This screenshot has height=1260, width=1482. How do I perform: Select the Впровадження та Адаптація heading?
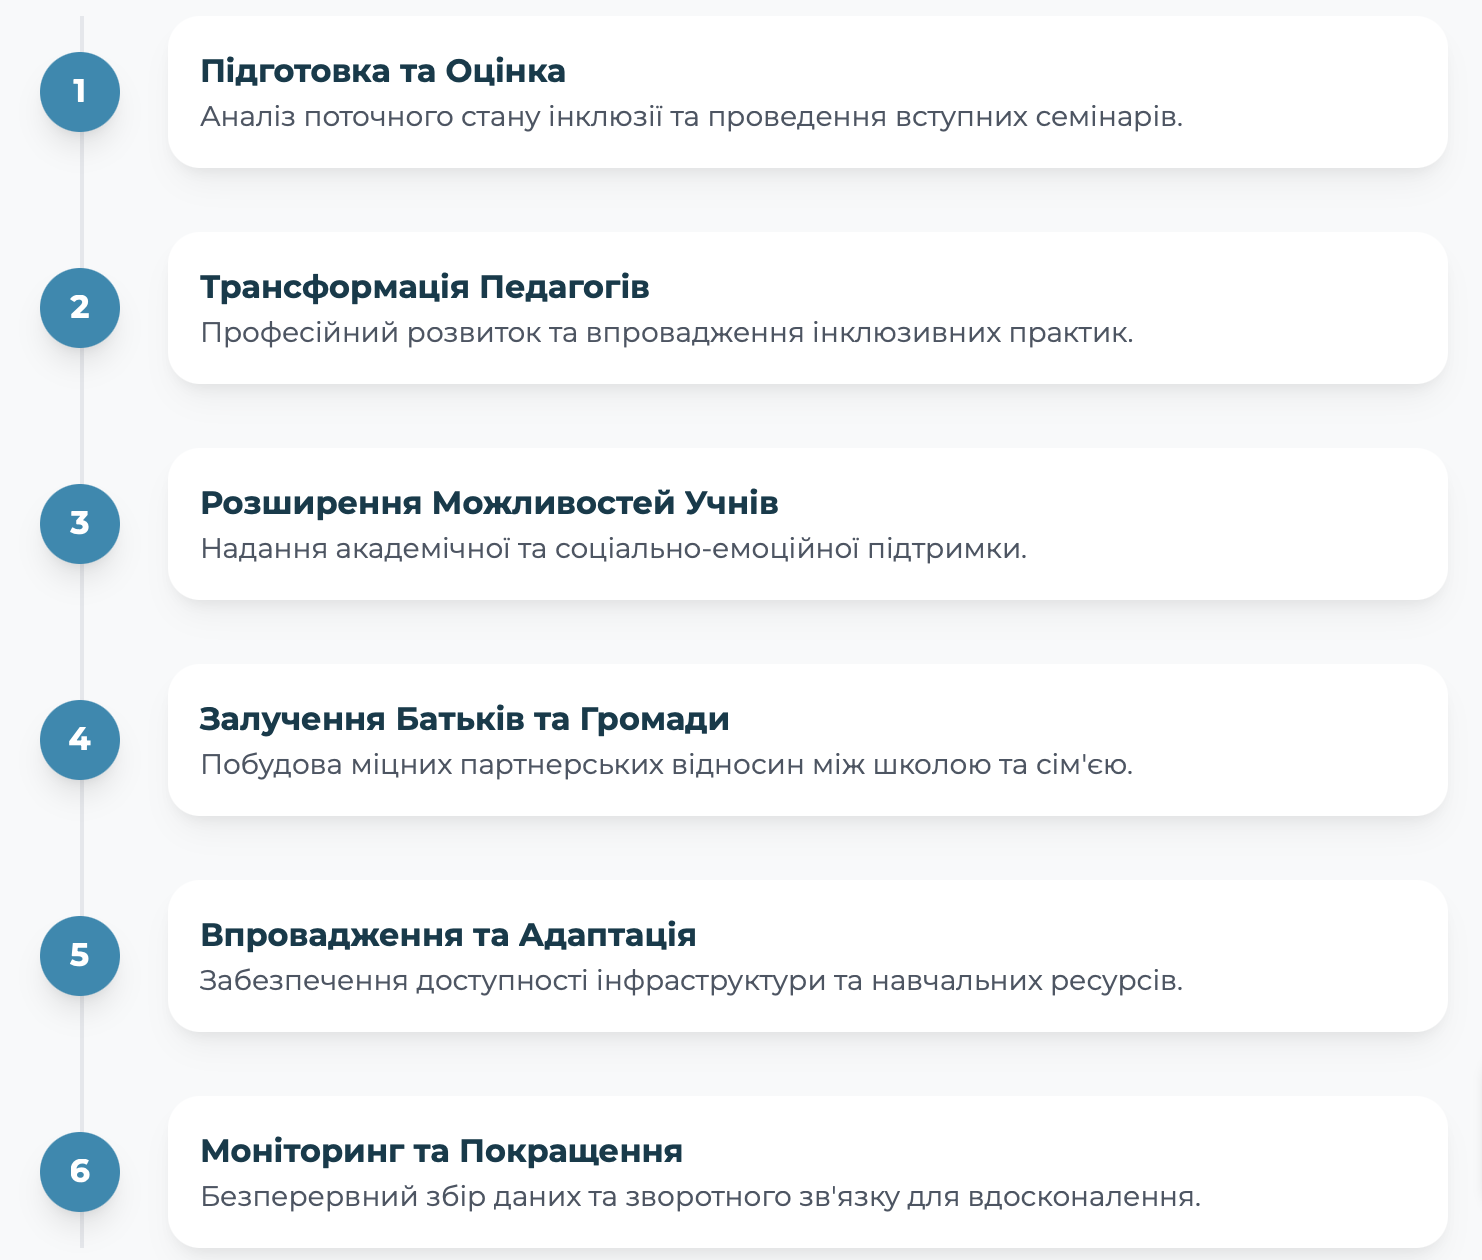point(448,935)
